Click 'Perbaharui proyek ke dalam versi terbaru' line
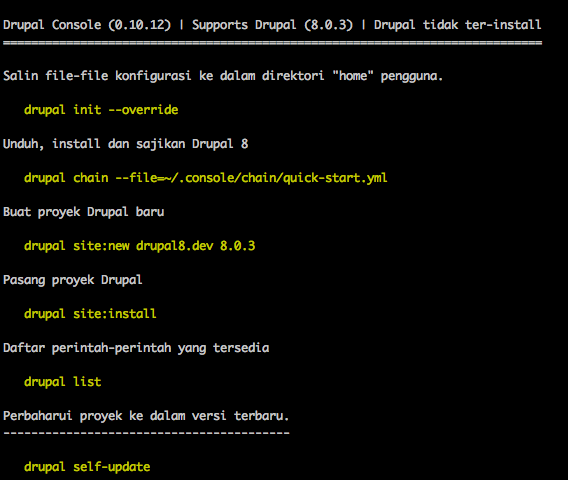The image size is (568, 480). click(x=146, y=416)
